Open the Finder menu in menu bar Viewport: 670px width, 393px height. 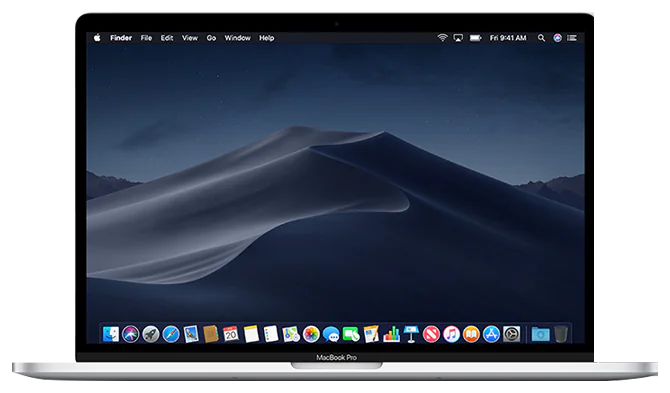click(121, 38)
